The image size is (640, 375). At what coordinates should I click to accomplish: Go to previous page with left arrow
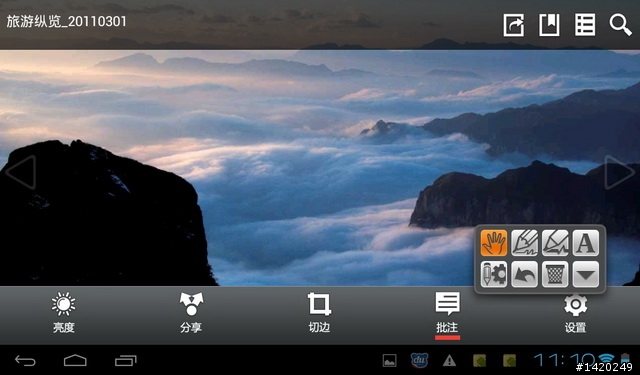[20, 172]
